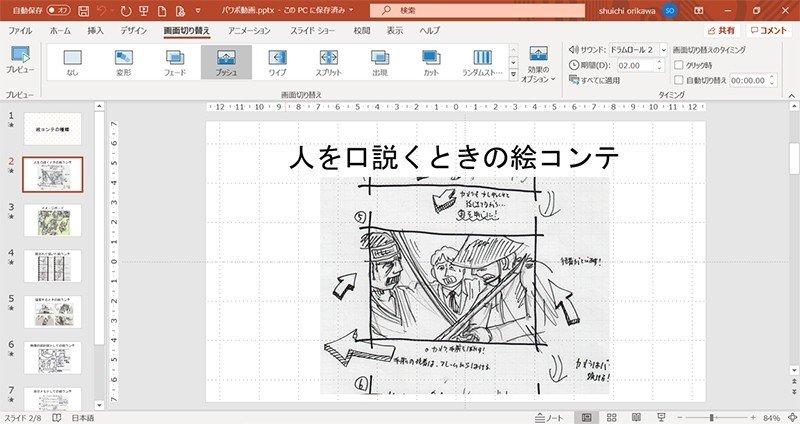800x424 pixels.
Task: Toggle the AutoSave (自動保存) switch
Action: point(58,10)
